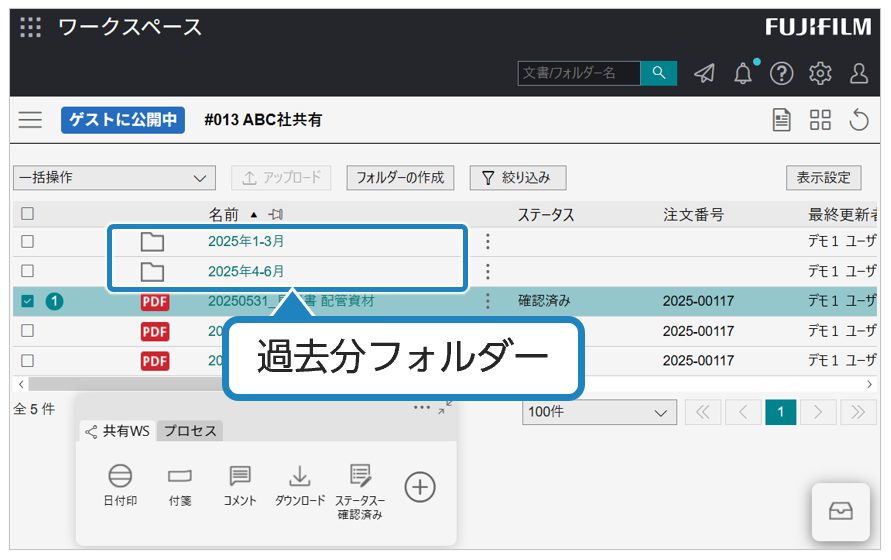
Task: Click the pin column icon beside 名前
Action: point(276,214)
